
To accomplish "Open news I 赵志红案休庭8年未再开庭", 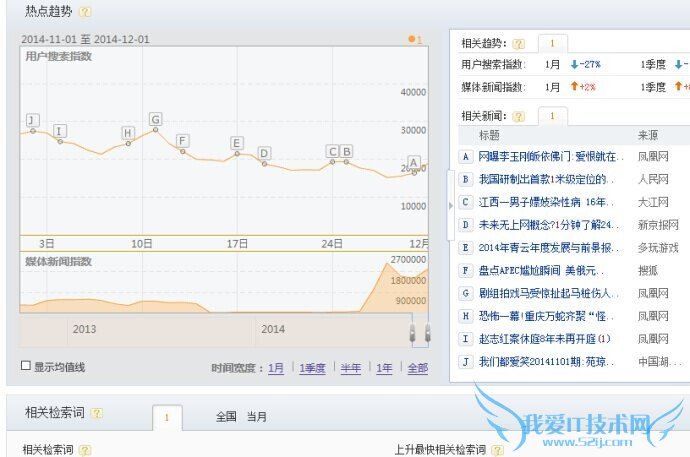I will 544,339.
